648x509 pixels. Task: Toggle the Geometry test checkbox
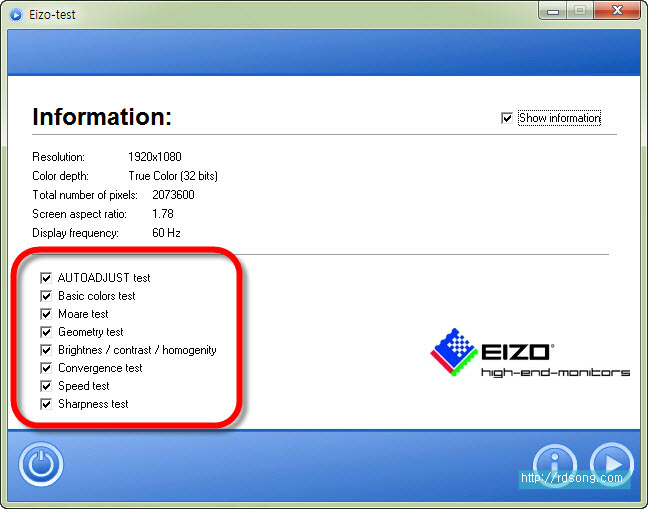(46, 332)
